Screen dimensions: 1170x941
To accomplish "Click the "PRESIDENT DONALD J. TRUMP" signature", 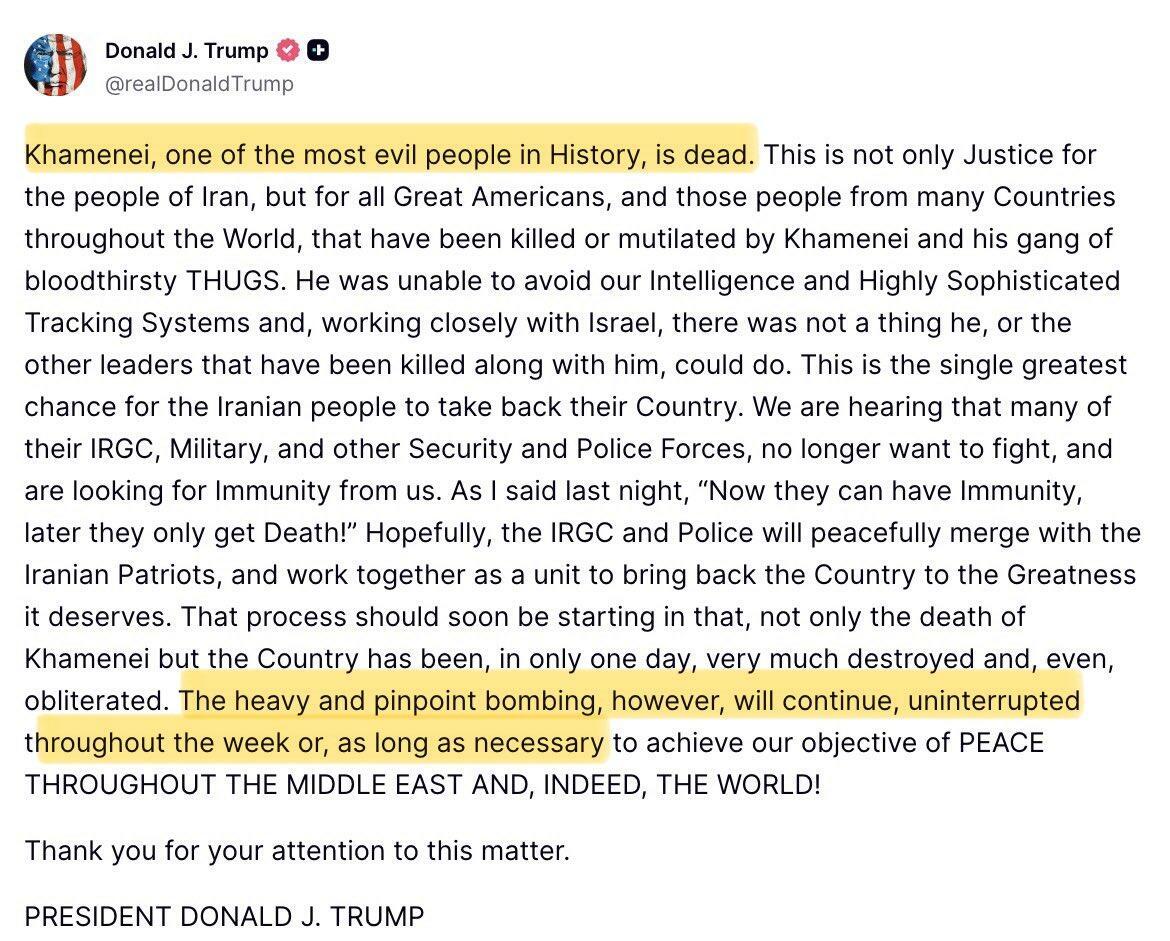I will (x=225, y=916).
